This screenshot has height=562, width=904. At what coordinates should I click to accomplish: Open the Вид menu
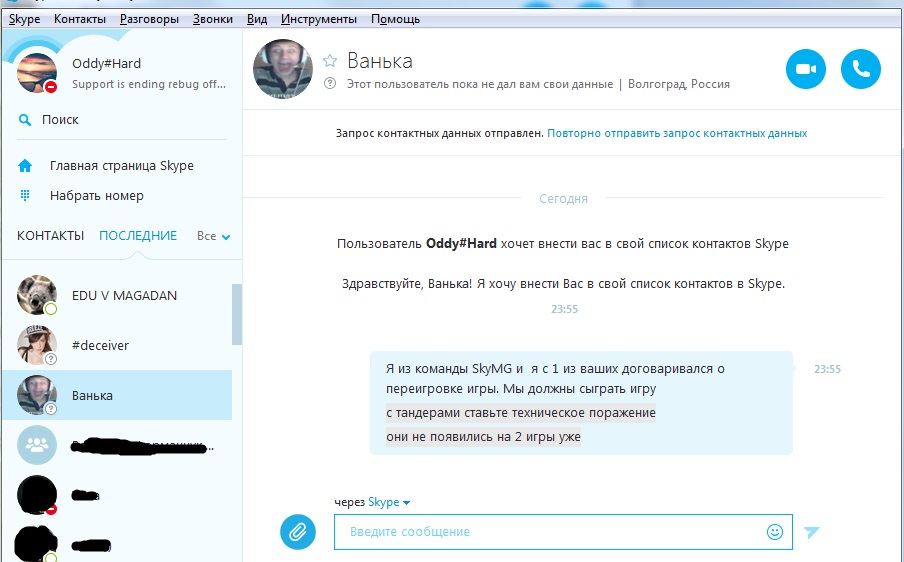point(257,19)
